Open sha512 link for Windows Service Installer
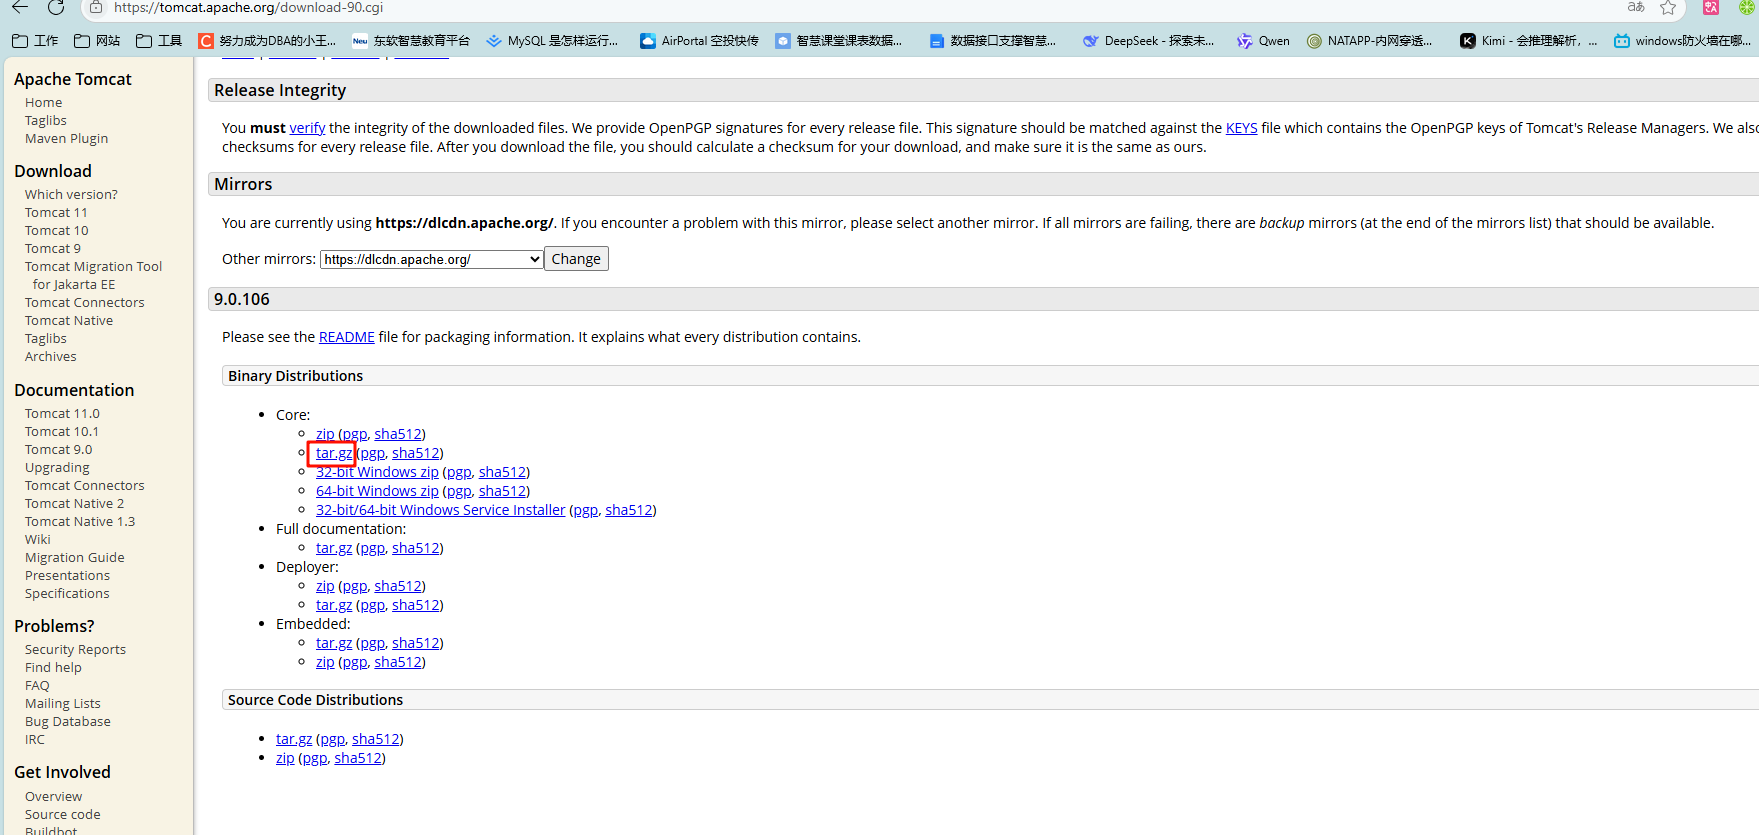1759x835 pixels. click(x=628, y=510)
